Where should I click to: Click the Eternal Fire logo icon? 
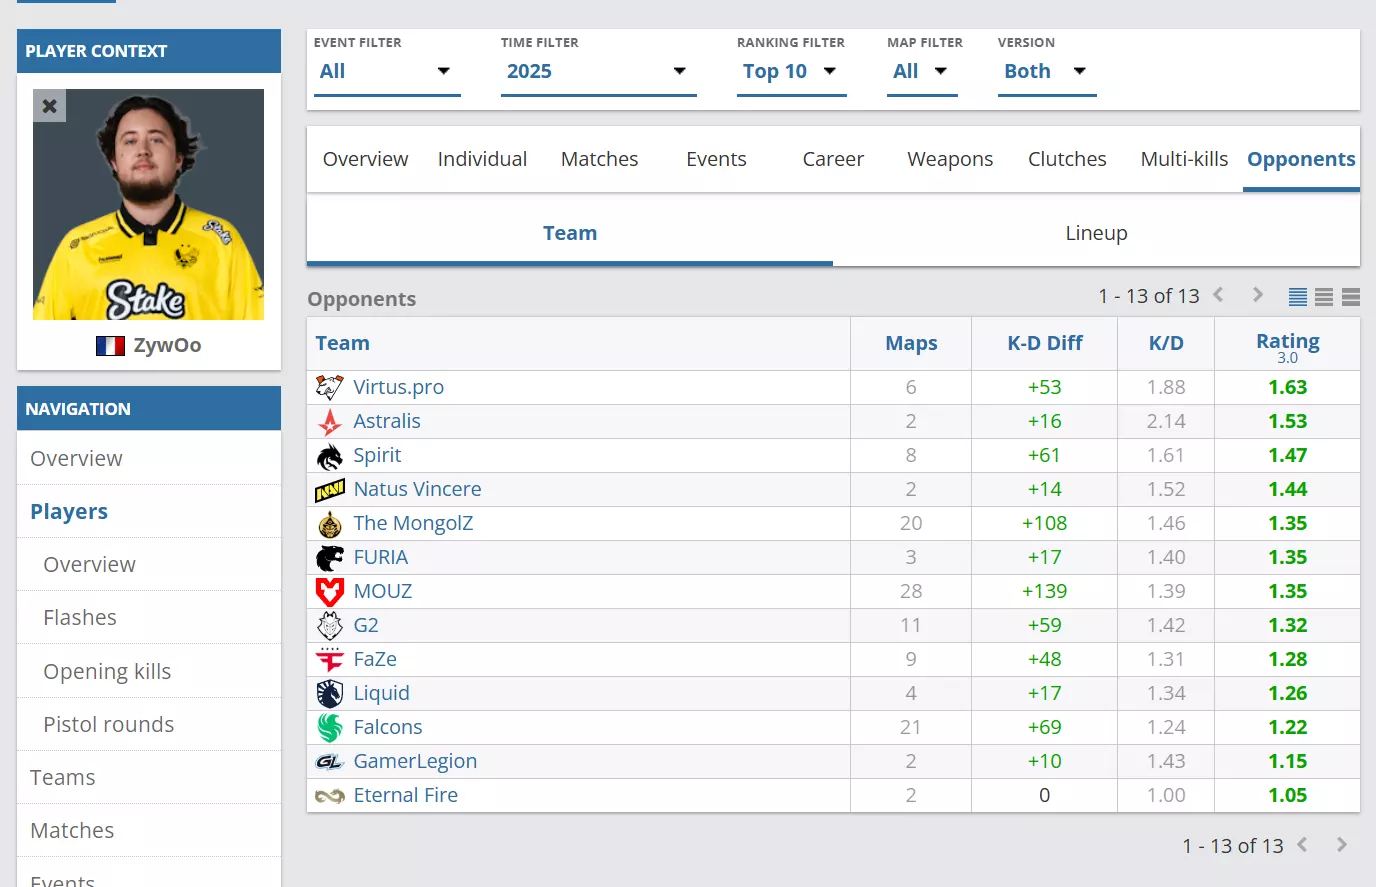click(x=329, y=796)
